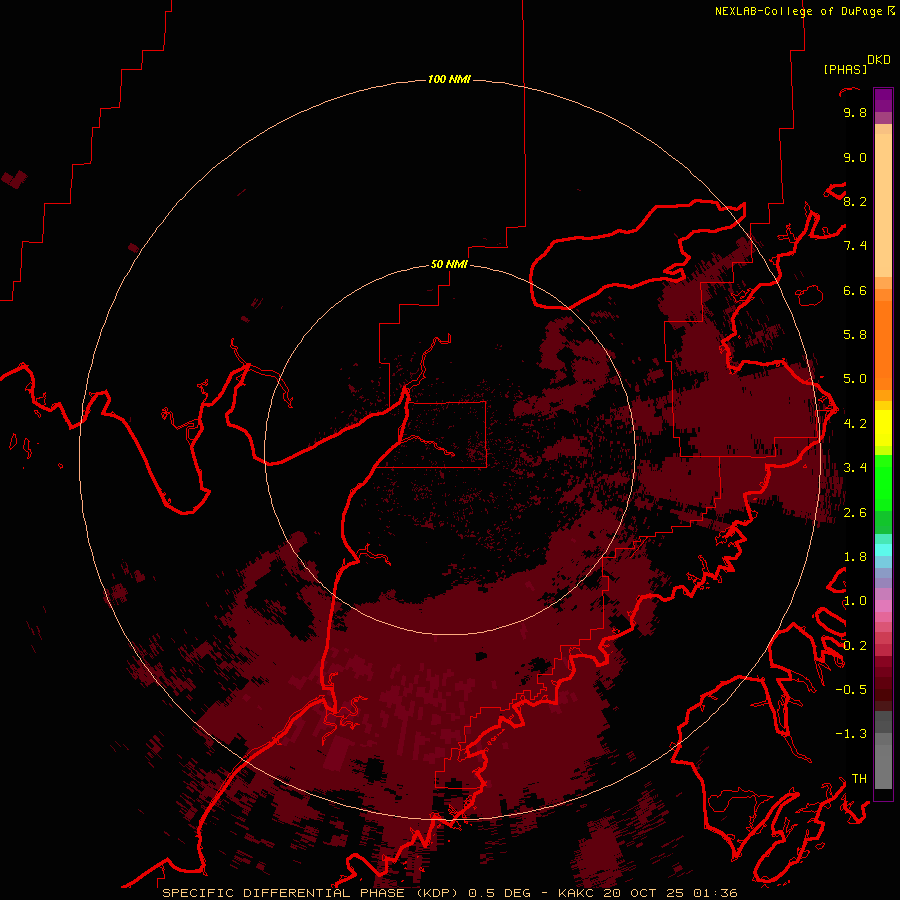The height and width of the screenshot is (900, 900).
Task: Select the 1.0 scale value
Action: (855, 601)
